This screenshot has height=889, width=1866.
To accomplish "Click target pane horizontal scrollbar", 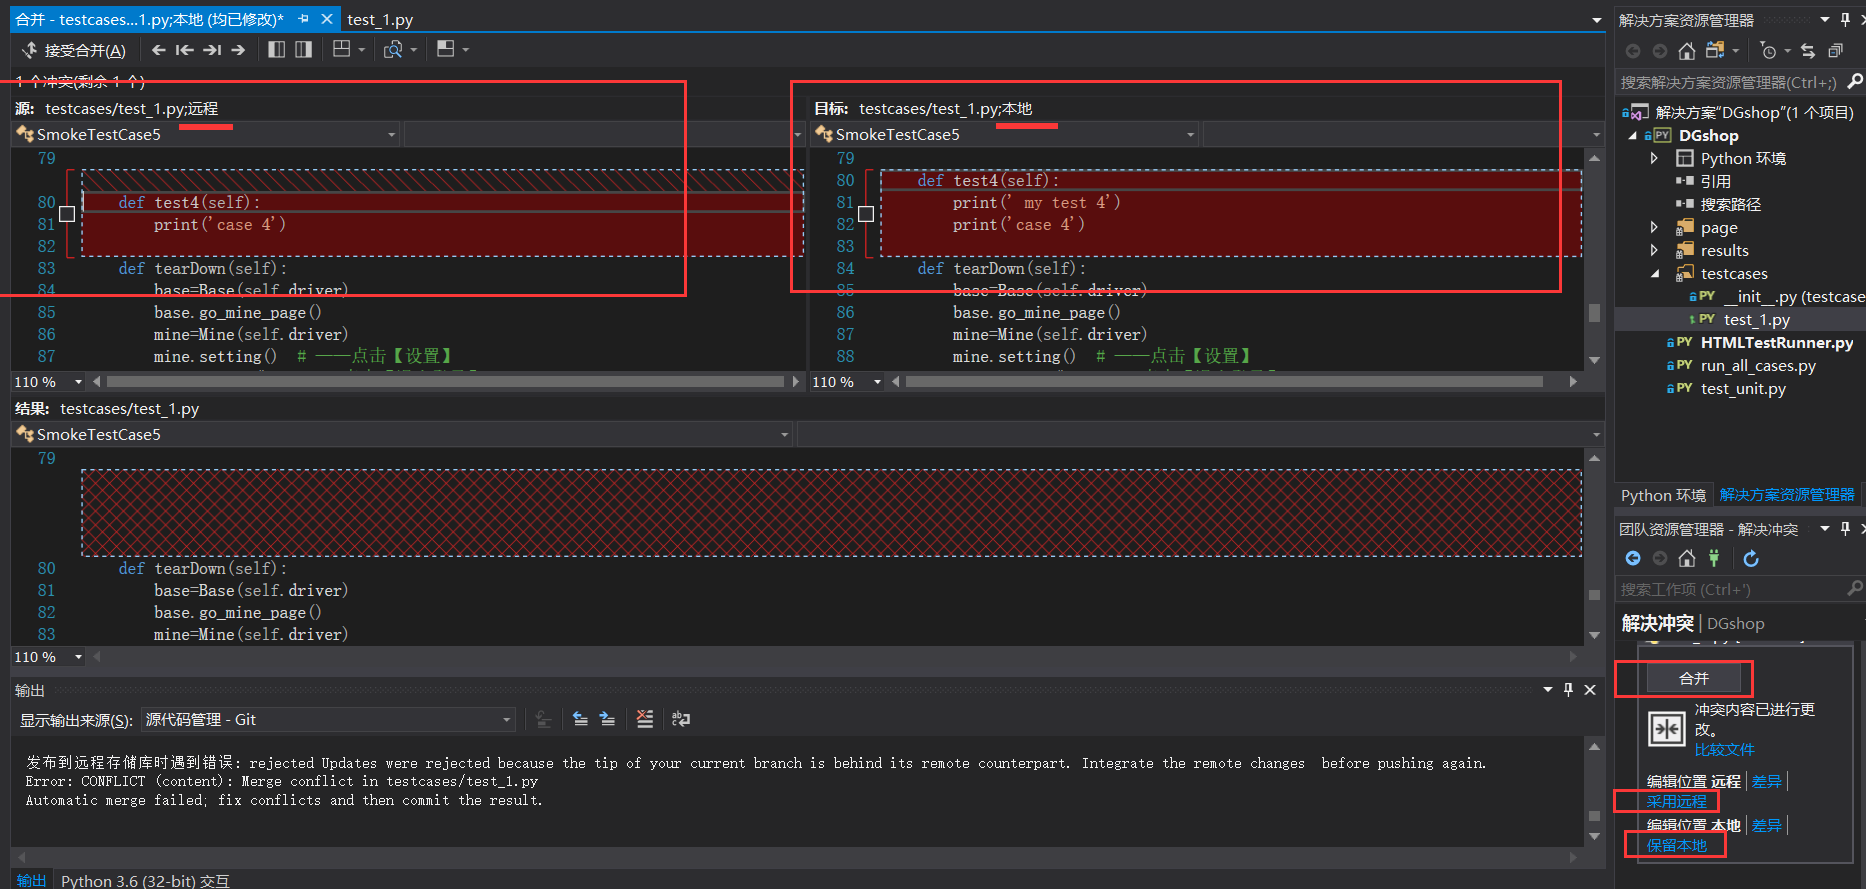I will click(1224, 382).
